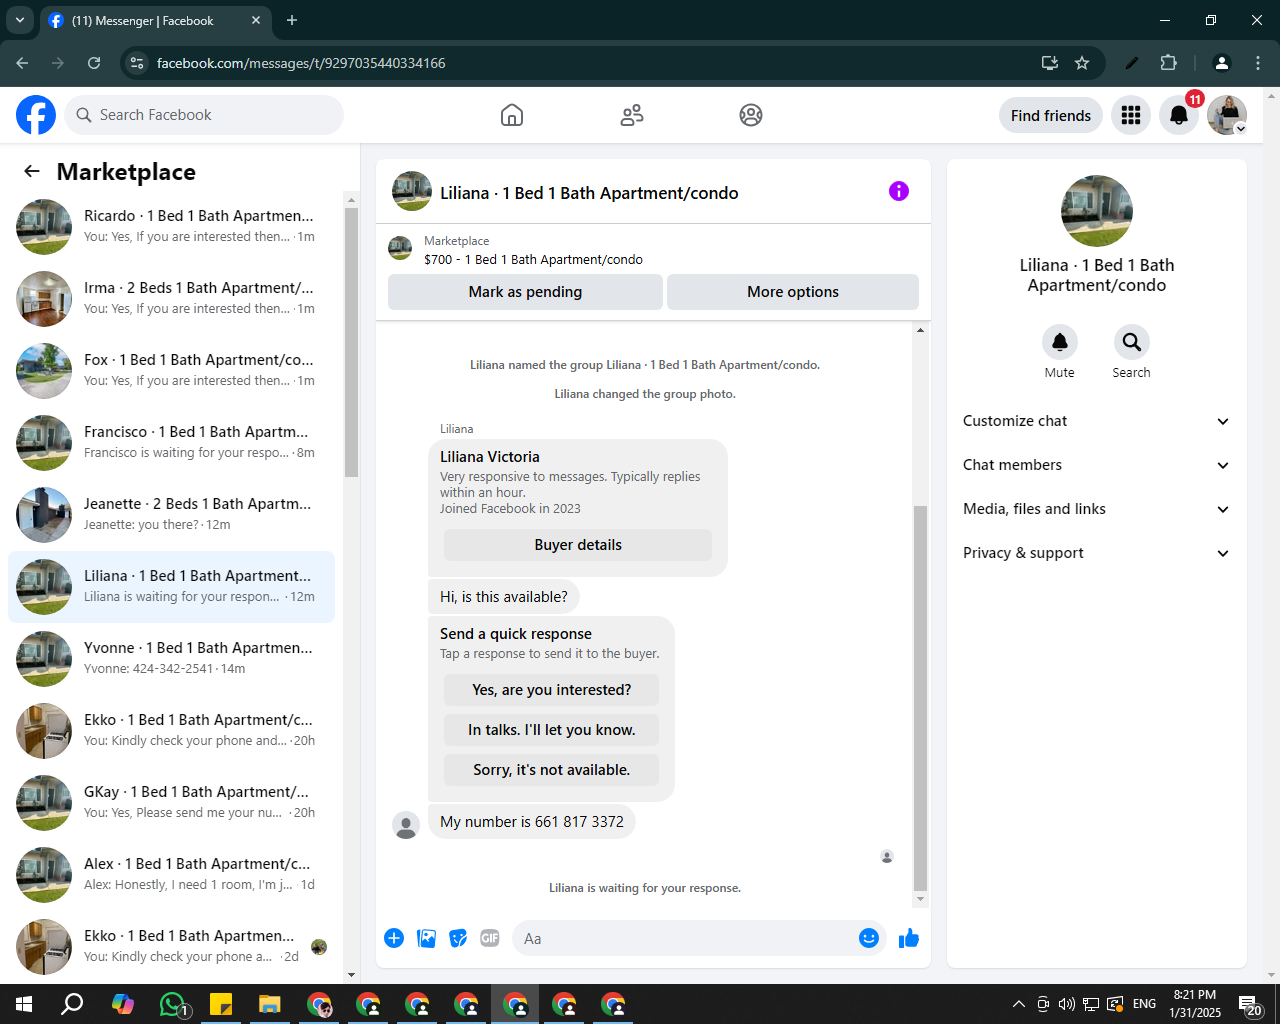Send quick reply "Yes, are you interested?"
The width and height of the screenshot is (1280, 1024).
551,690
